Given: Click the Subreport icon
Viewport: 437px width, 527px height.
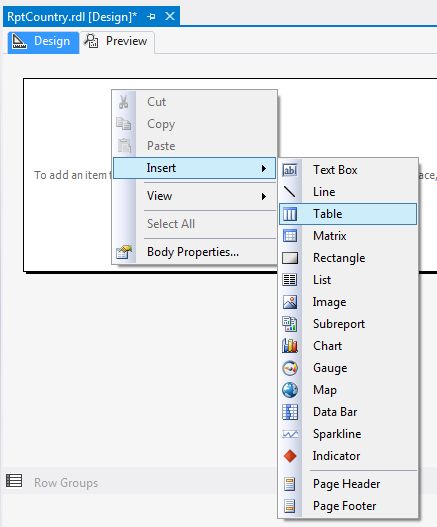Looking at the screenshot, I should 289,324.
